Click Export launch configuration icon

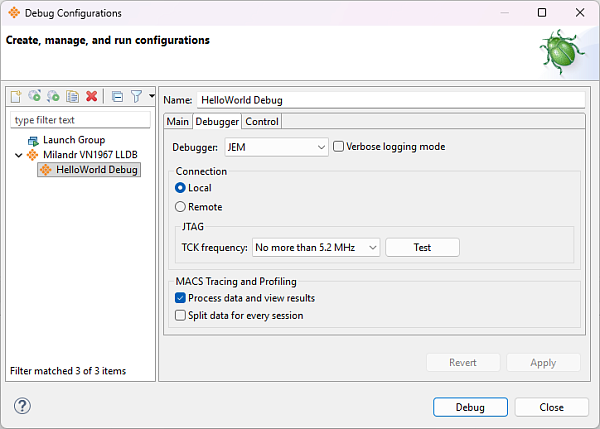pyautogui.click(x=53, y=96)
